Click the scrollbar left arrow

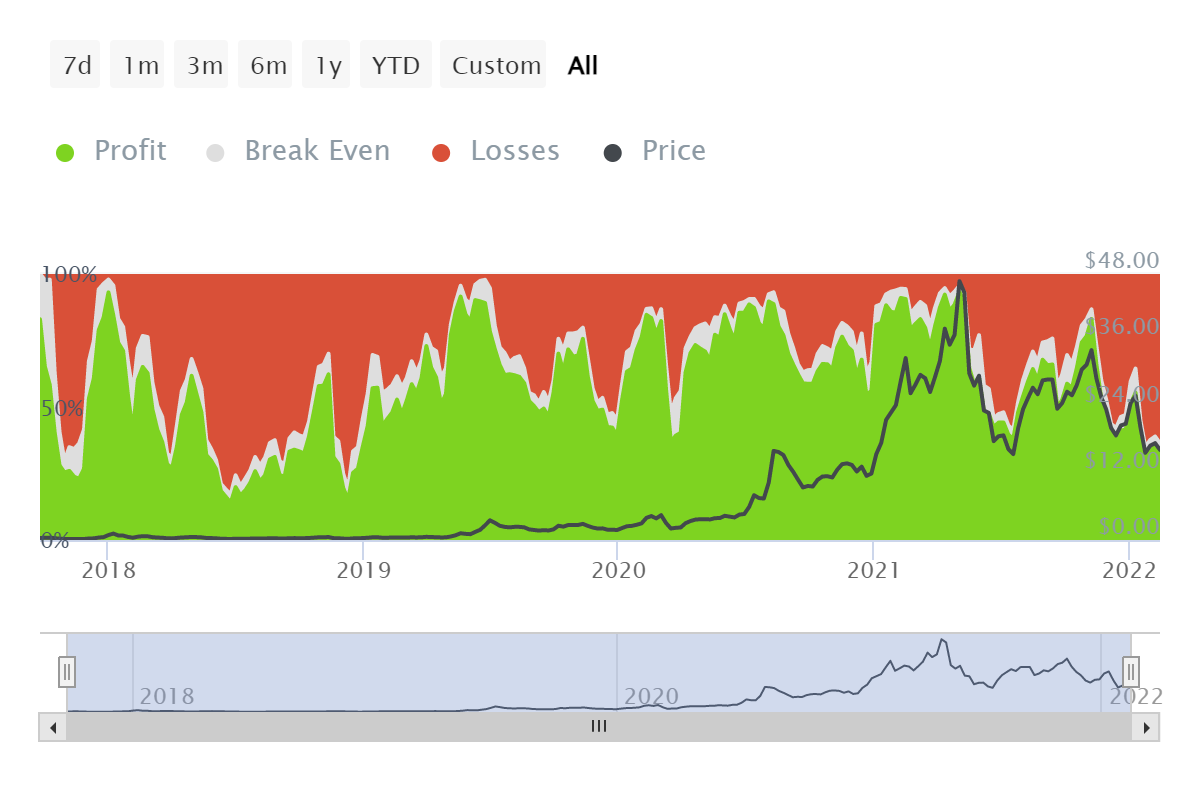point(53,727)
